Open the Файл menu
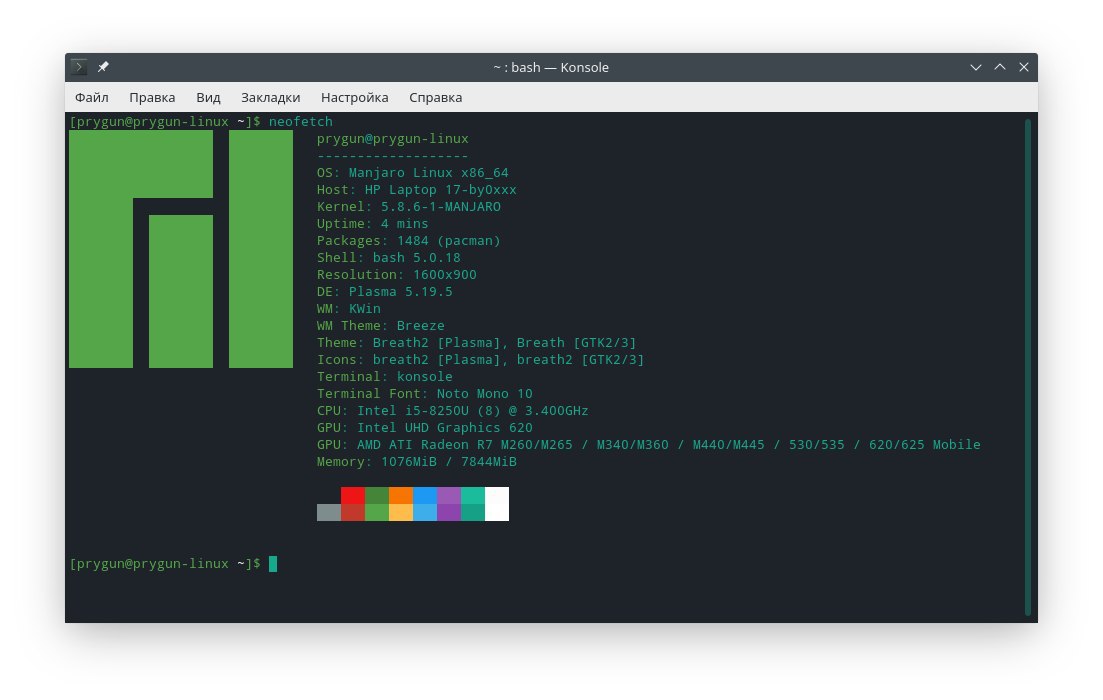Viewport: 1103px width, 700px height. tap(91, 97)
